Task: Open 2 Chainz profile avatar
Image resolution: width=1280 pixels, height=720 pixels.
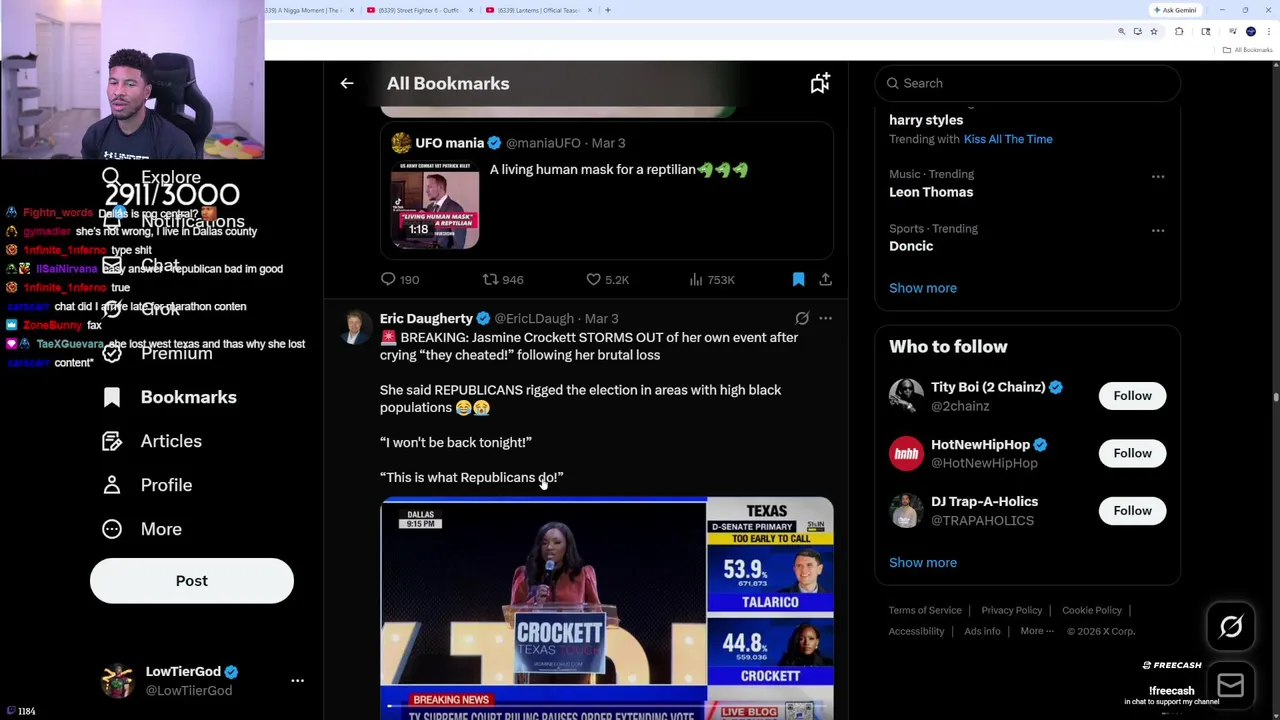Action: (x=906, y=396)
